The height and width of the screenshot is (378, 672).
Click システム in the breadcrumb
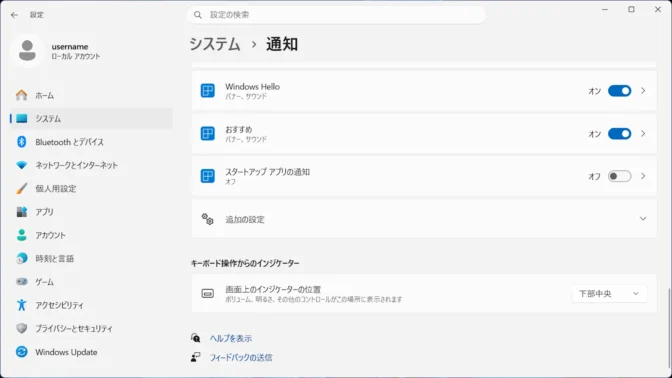pyautogui.click(x=215, y=45)
